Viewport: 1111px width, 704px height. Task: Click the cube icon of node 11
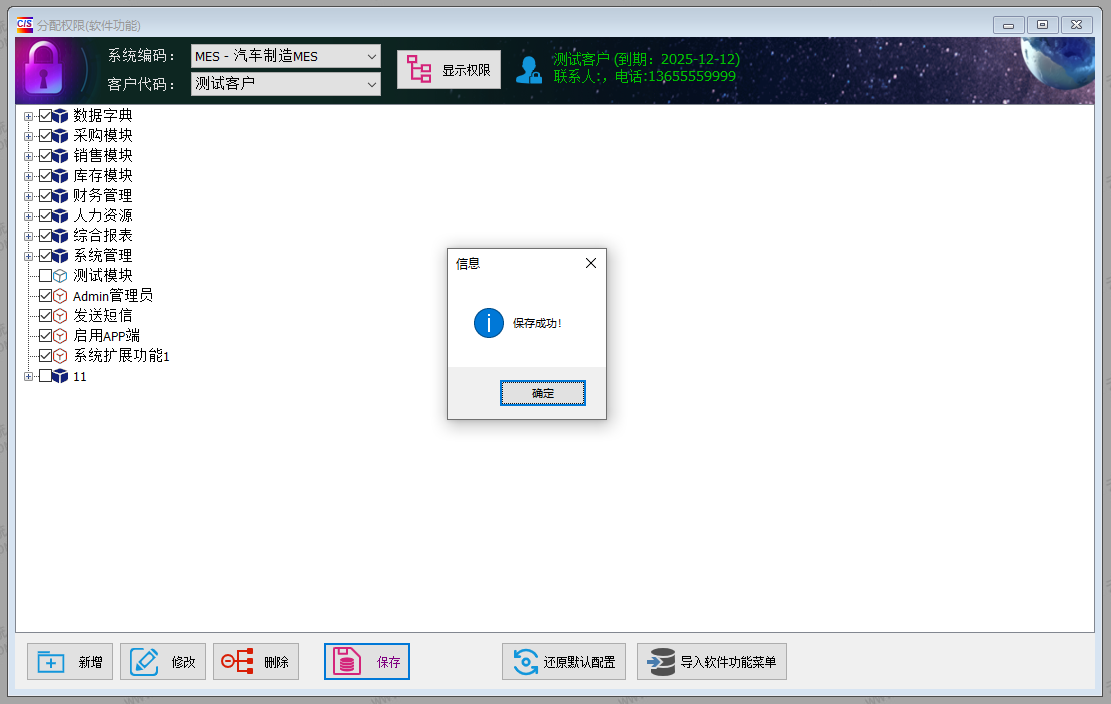point(60,376)
